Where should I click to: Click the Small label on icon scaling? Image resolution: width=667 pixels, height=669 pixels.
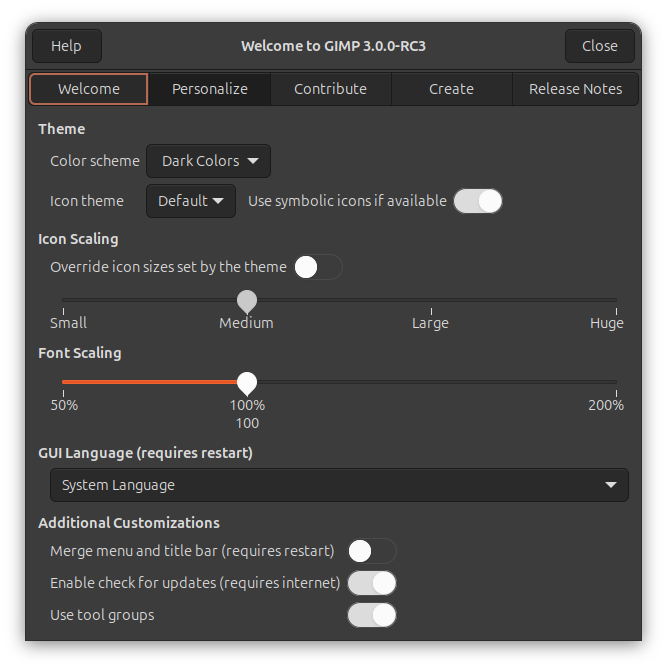click(68, 323)
